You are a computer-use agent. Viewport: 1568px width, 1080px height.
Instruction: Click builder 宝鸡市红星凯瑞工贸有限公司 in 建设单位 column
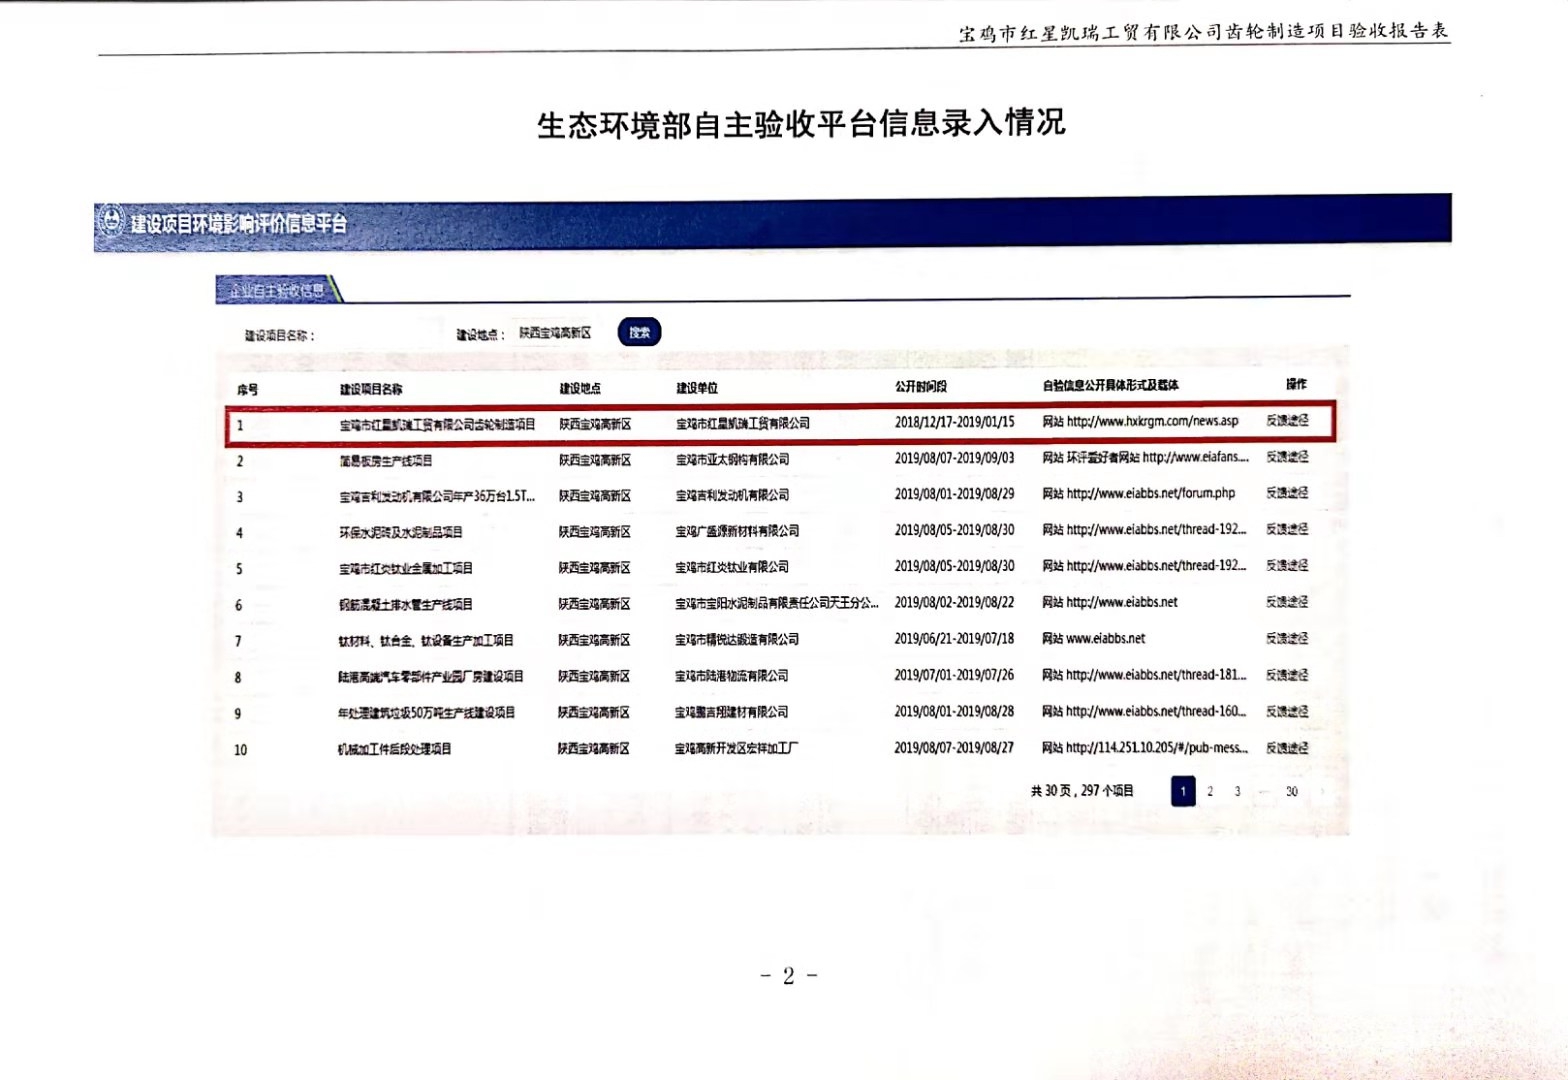(743, 424)
